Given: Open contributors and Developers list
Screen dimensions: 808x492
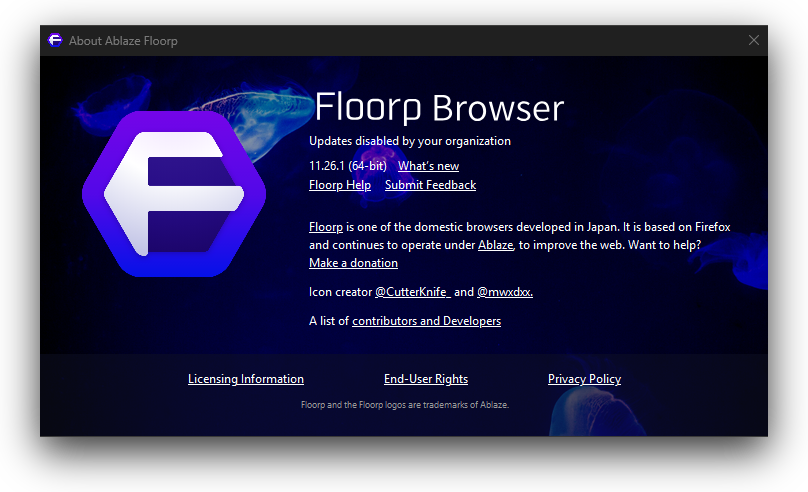Looking at the screenshot, I should (427, 321).
